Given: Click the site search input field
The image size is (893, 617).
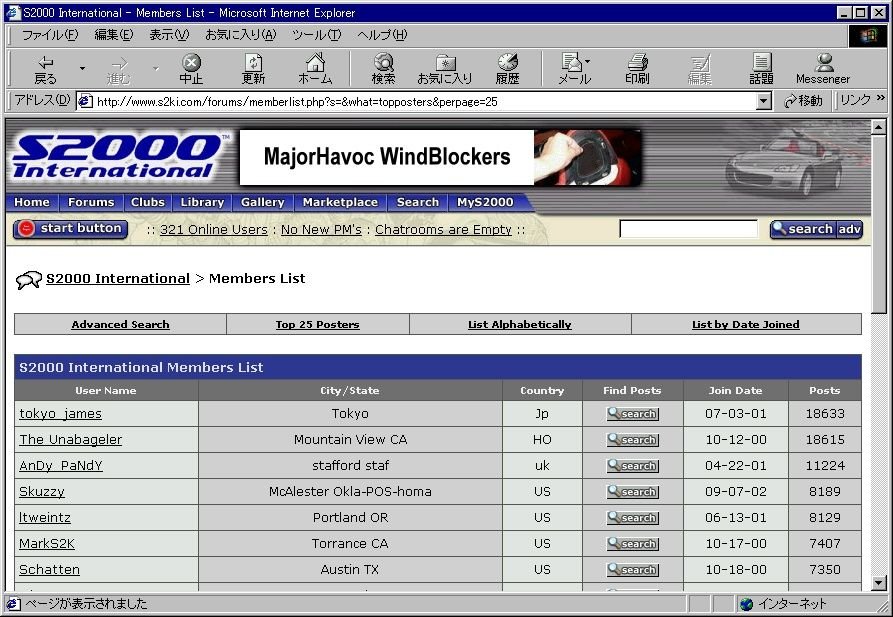Looking at the screenshot, I should point(688,229).
